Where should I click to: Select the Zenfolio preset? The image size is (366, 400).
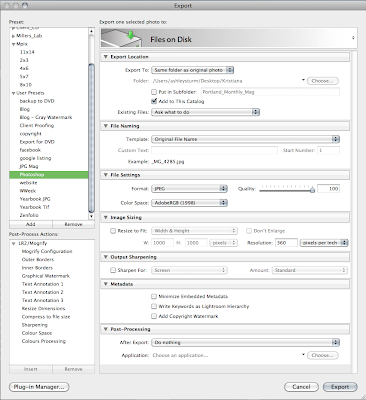coord(29,215)
